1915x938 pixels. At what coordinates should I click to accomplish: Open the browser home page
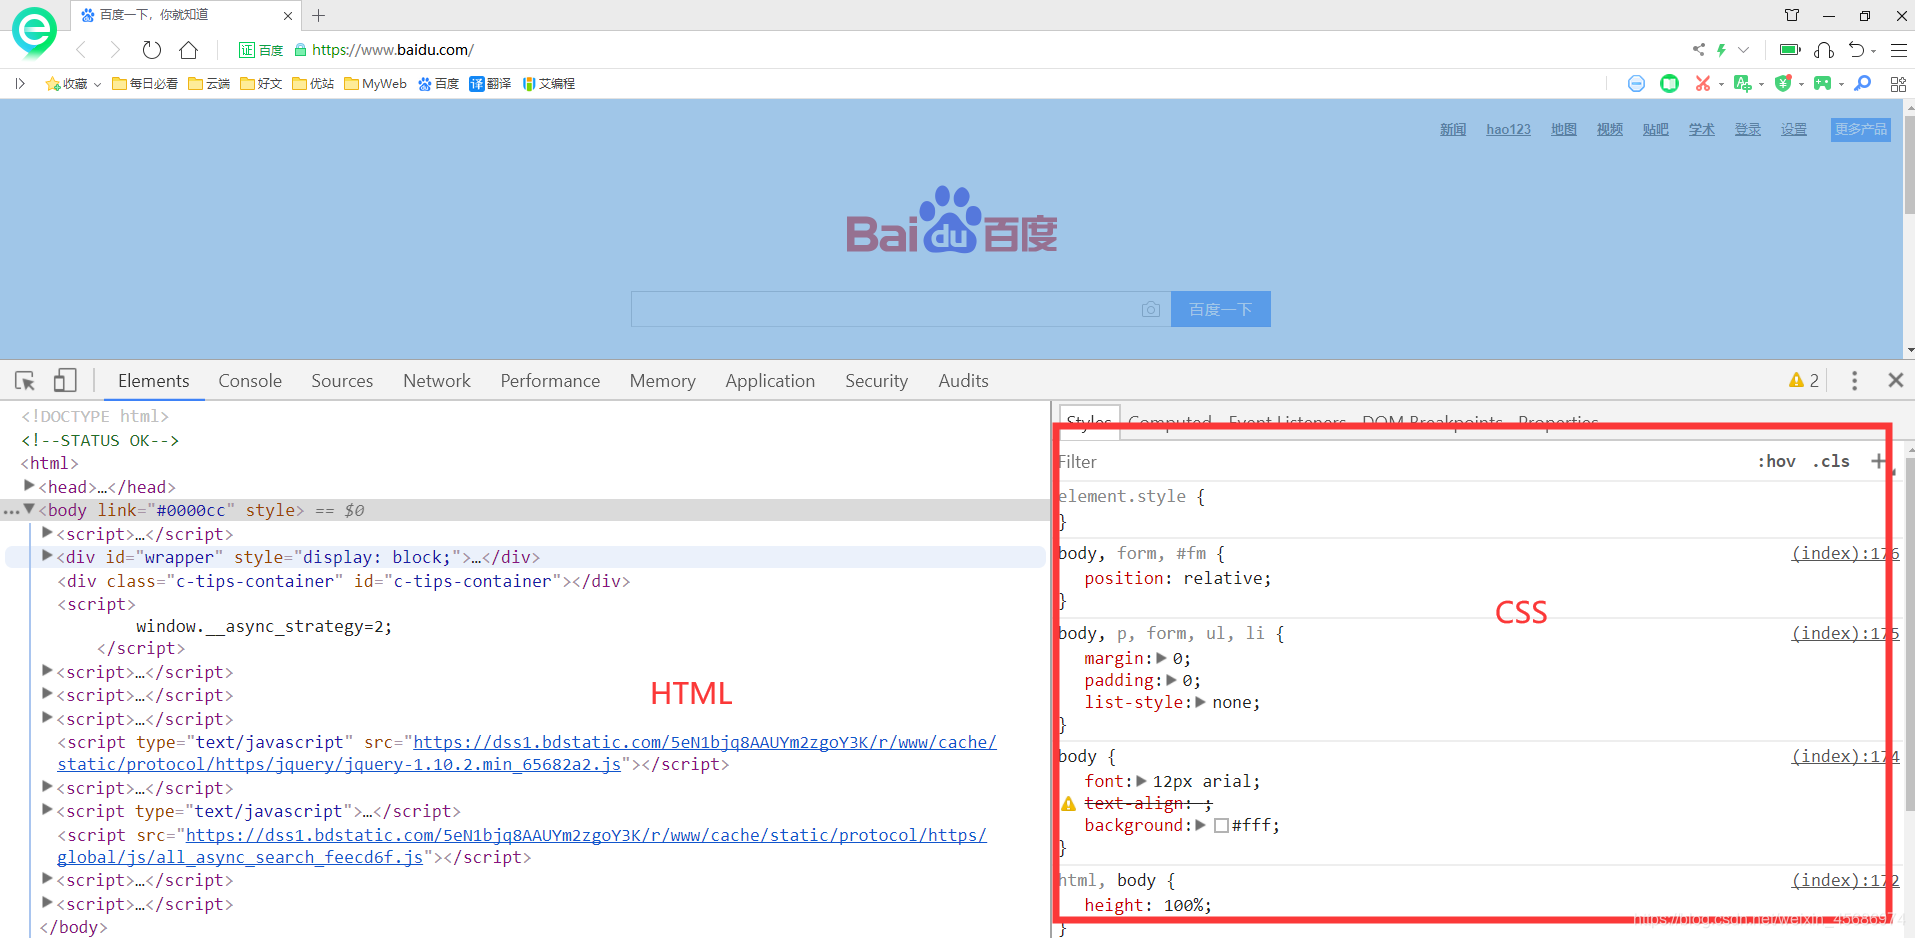pos(188,50)
